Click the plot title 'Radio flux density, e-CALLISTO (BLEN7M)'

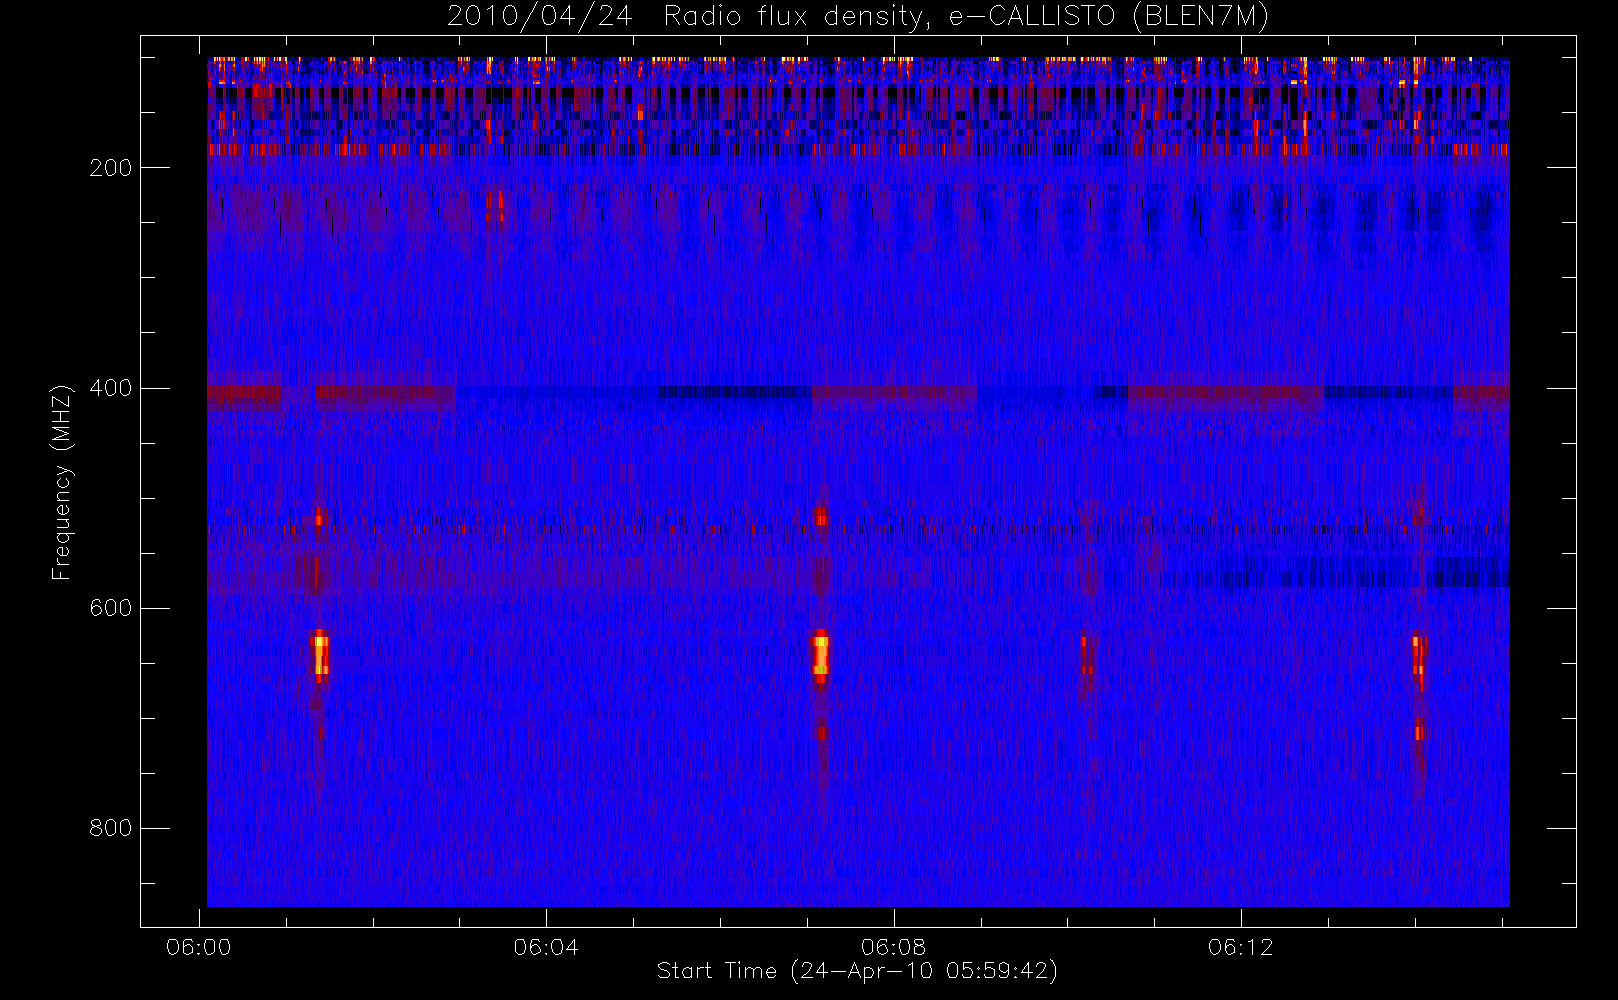(966, 17)
